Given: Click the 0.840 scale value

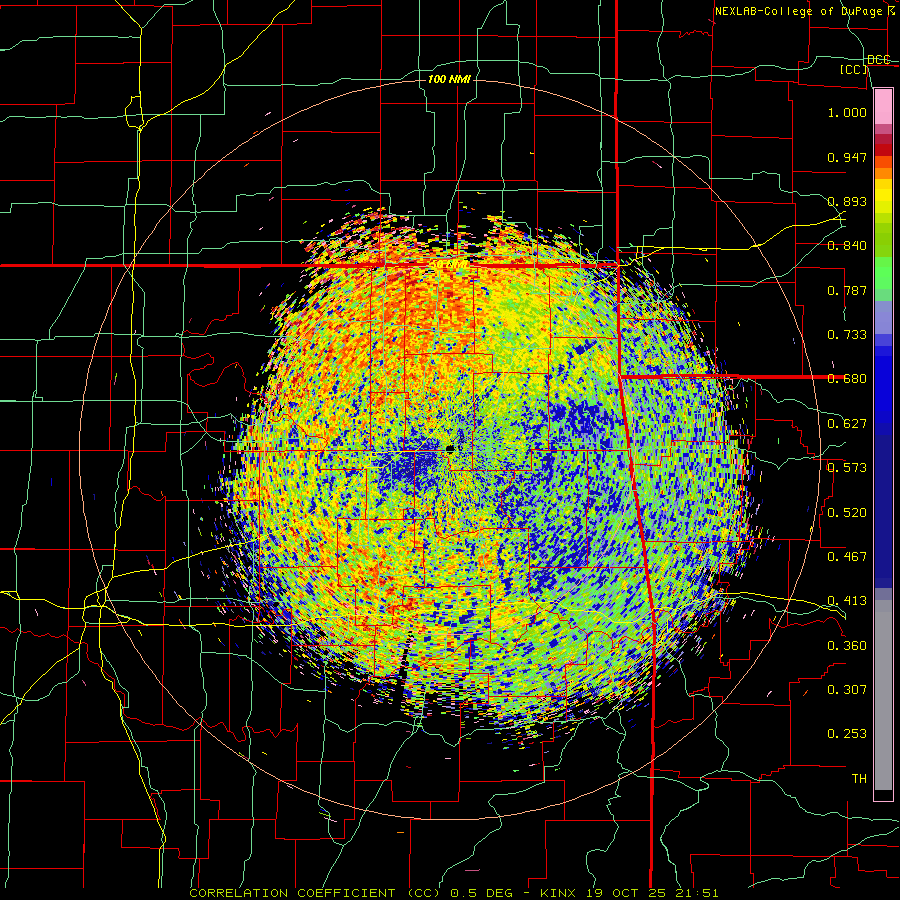Looking at the screenshot, I should point(847,246).
